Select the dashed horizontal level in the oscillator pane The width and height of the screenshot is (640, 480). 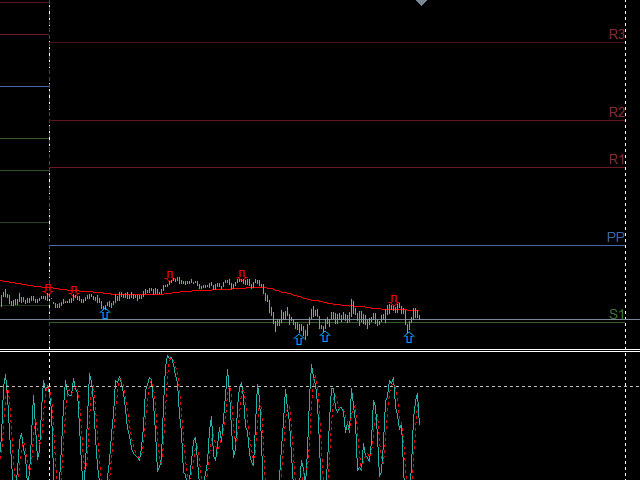pos(320,386)
